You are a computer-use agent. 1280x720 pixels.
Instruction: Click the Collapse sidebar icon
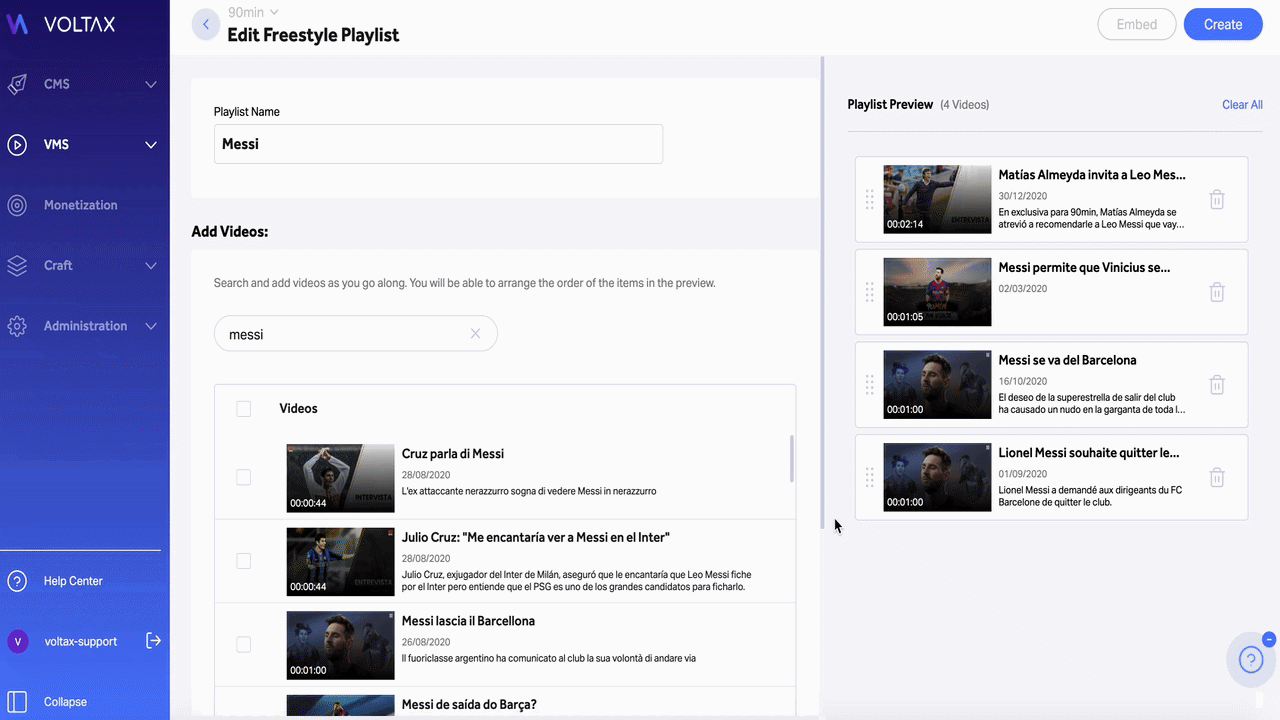(x=17, y=702)
